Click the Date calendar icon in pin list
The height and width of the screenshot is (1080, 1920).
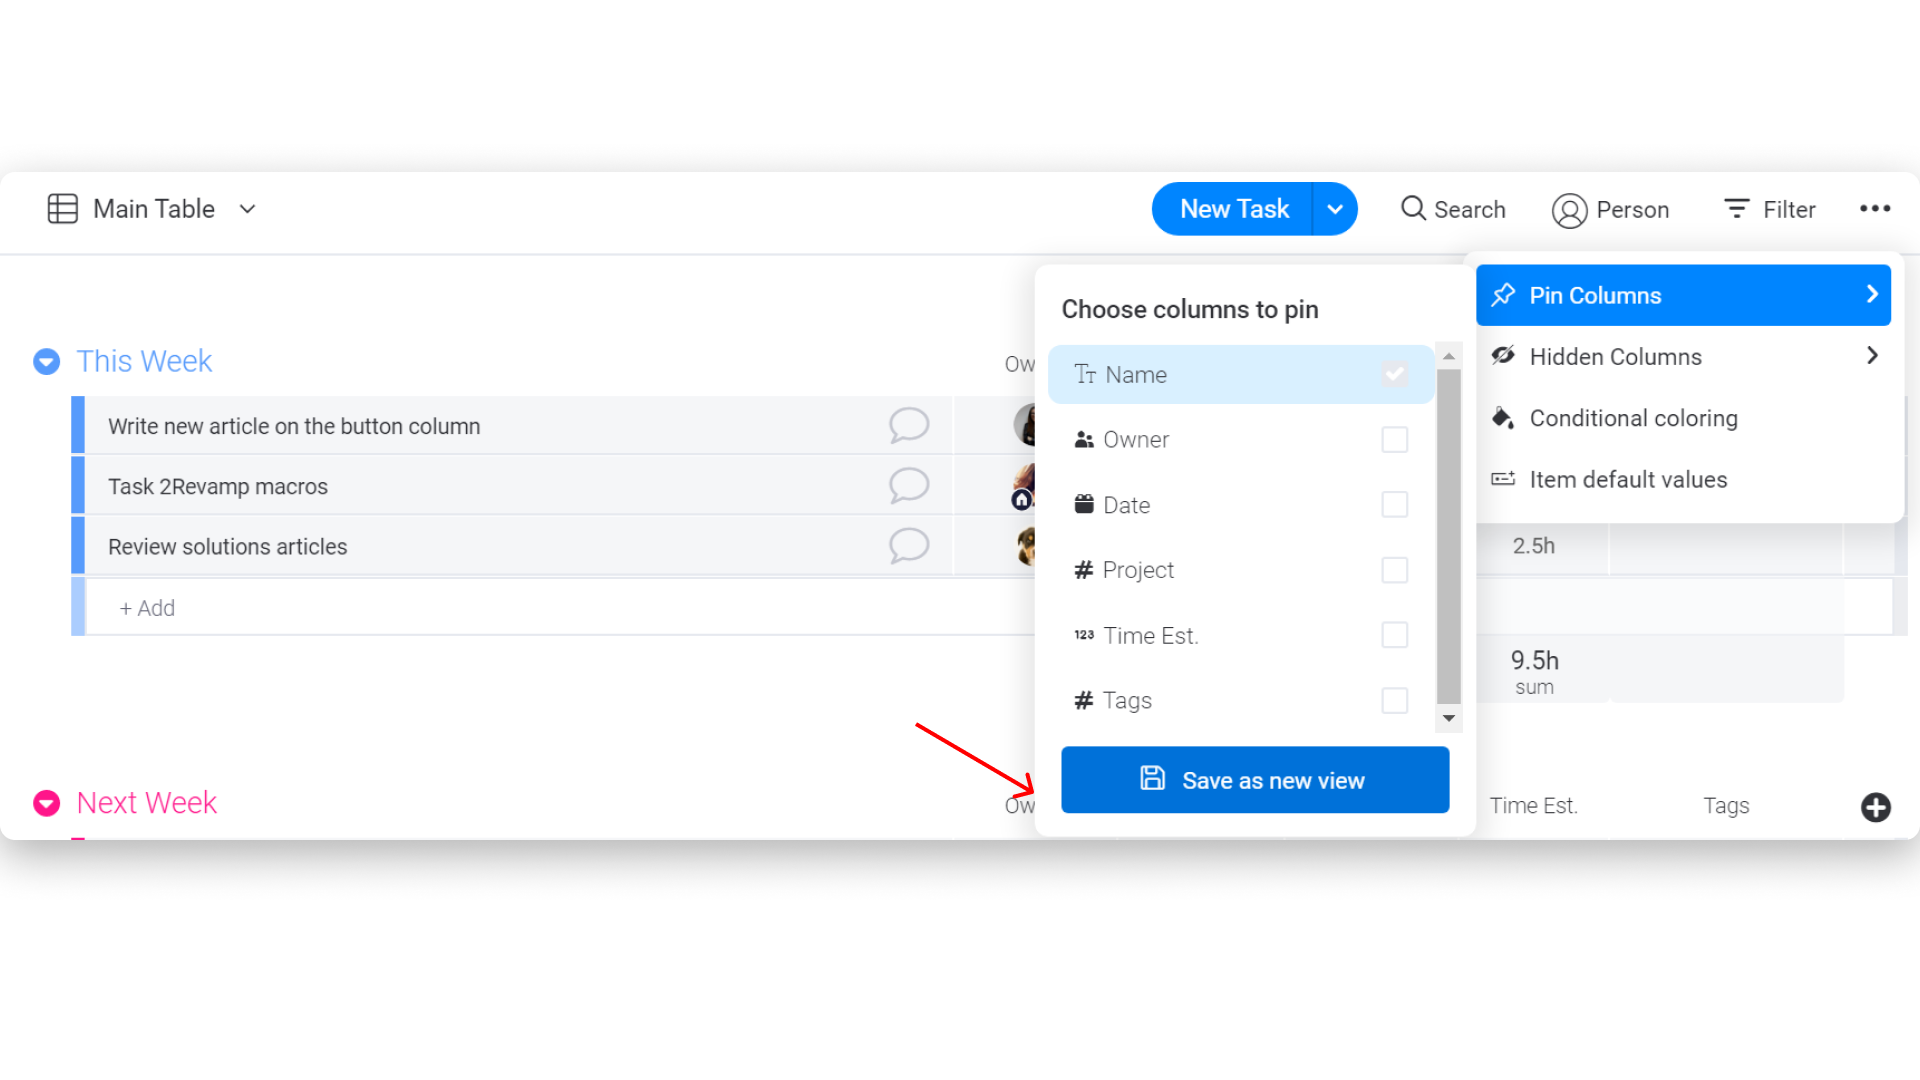(1084, 504)
